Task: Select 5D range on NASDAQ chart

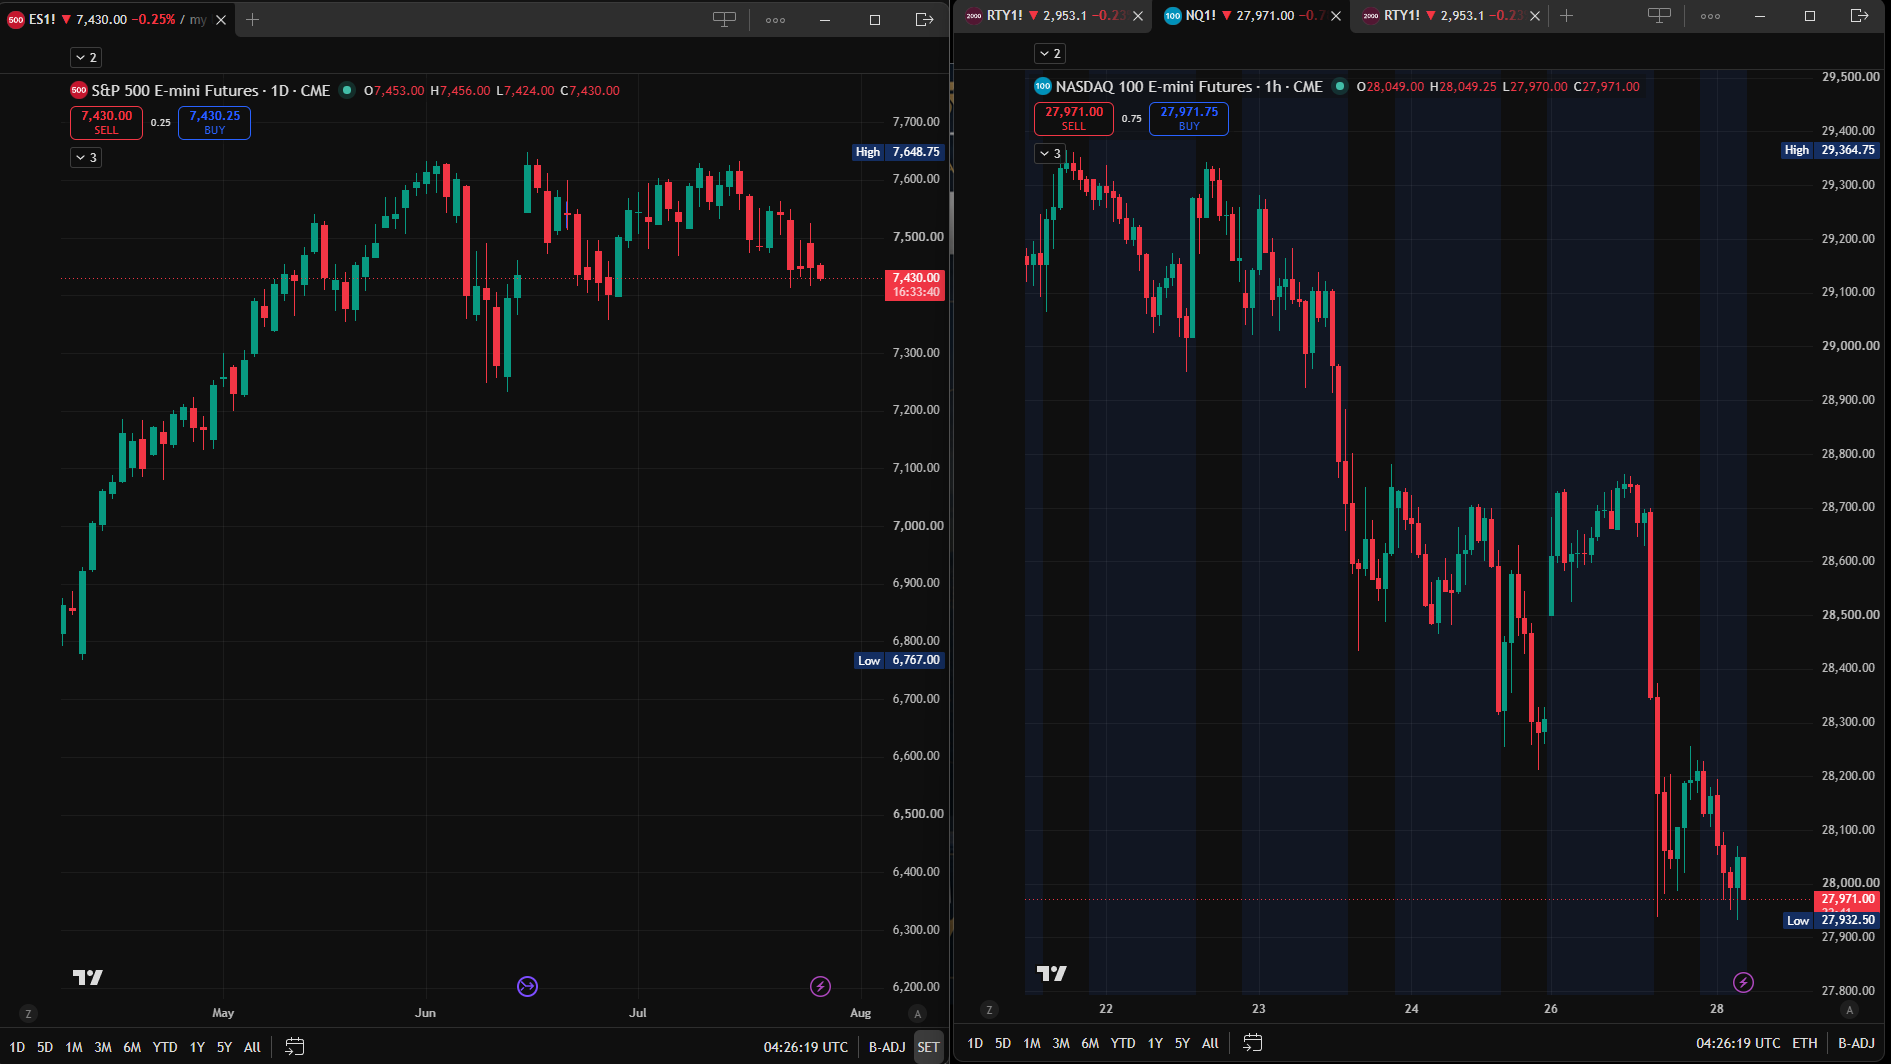Action: pyautogui.click(x=1003, y=1043)
